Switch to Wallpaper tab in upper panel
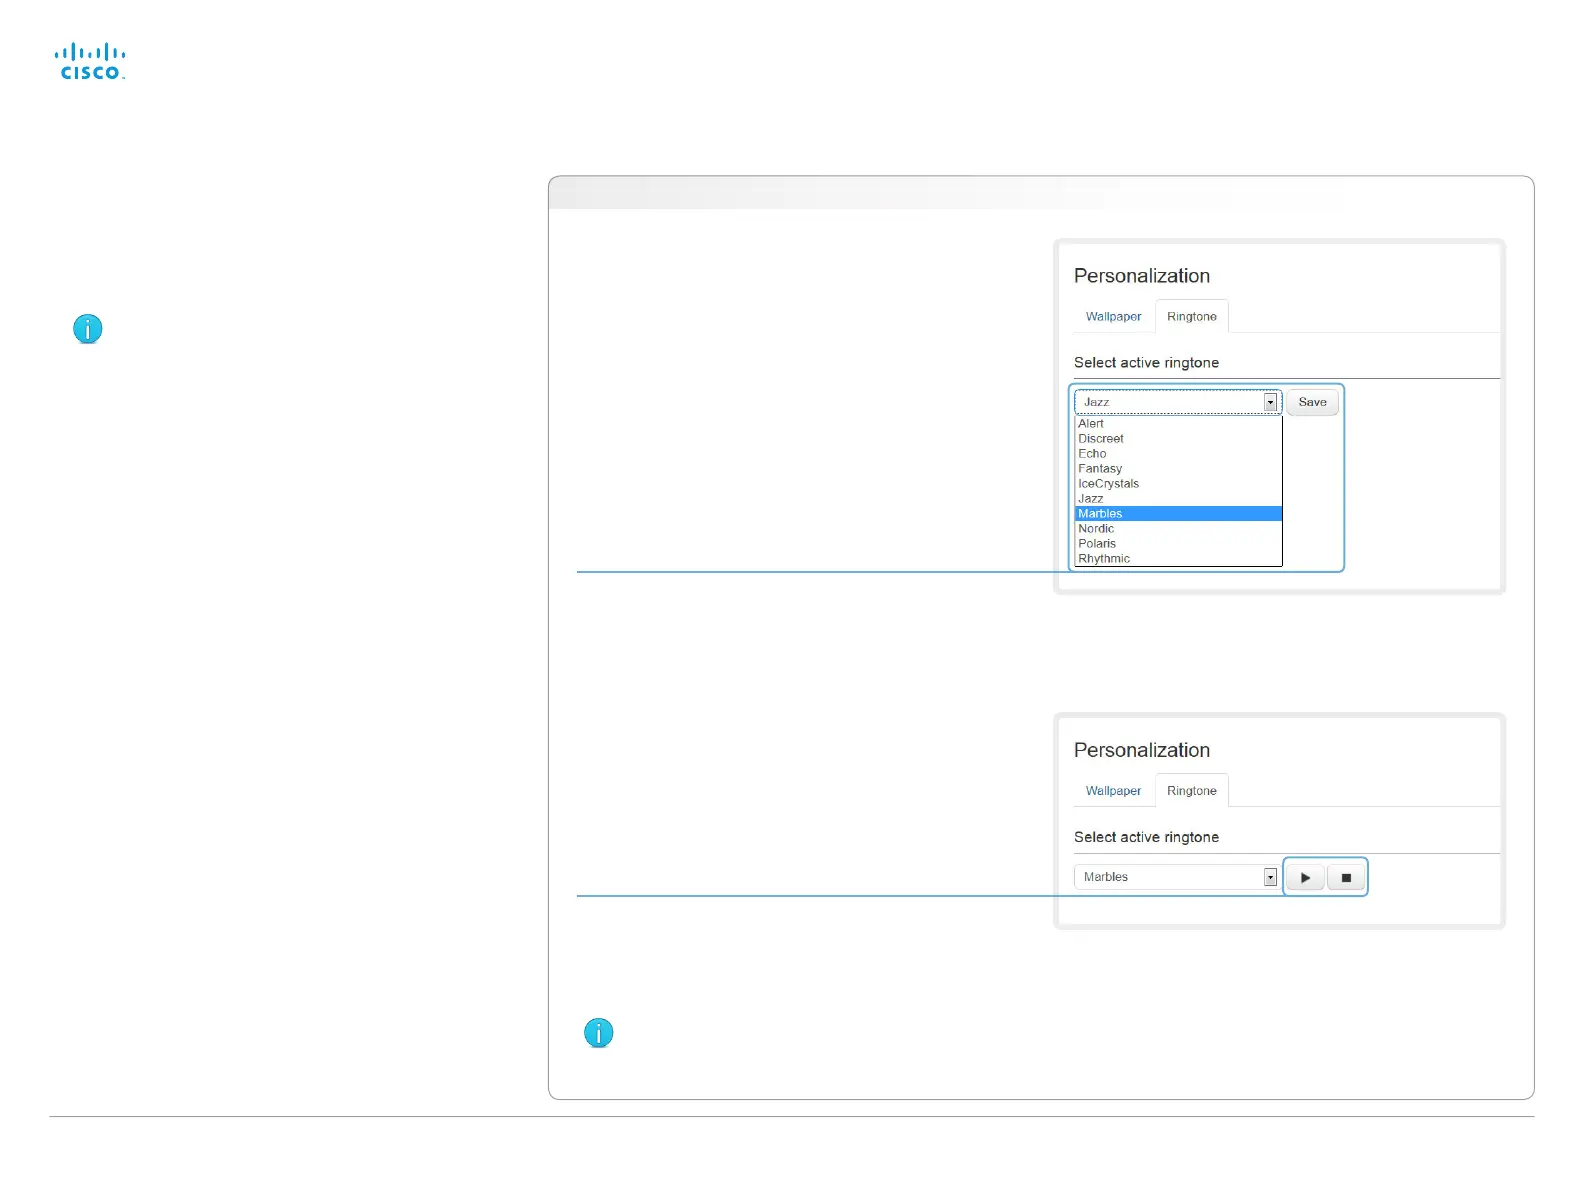 (1113, 316)
